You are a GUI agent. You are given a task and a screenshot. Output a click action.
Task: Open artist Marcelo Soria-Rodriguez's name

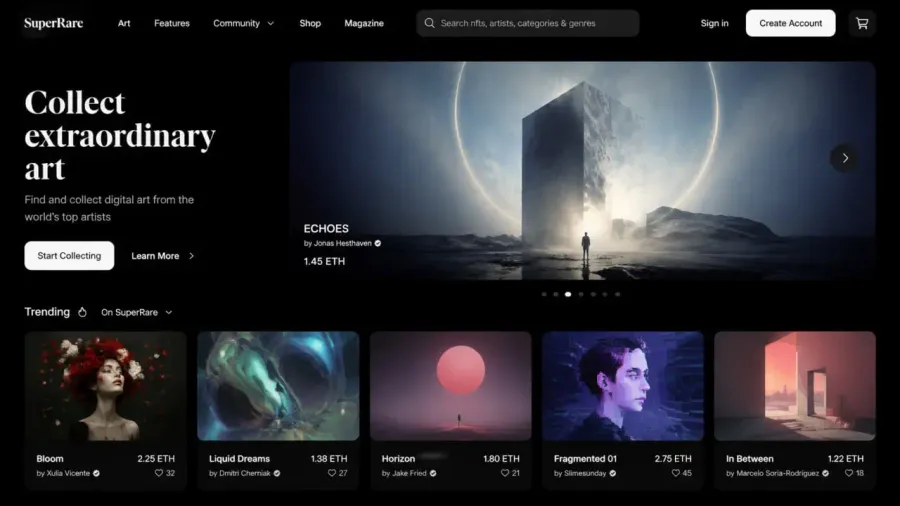pos(777,473)
